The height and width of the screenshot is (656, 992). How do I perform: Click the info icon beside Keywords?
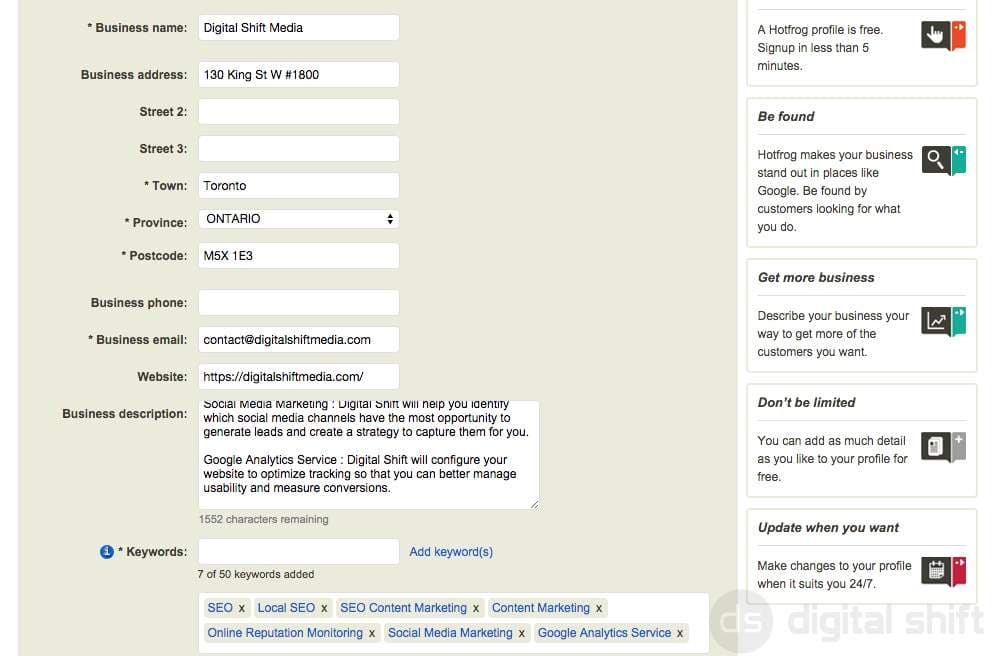[106, 552]
